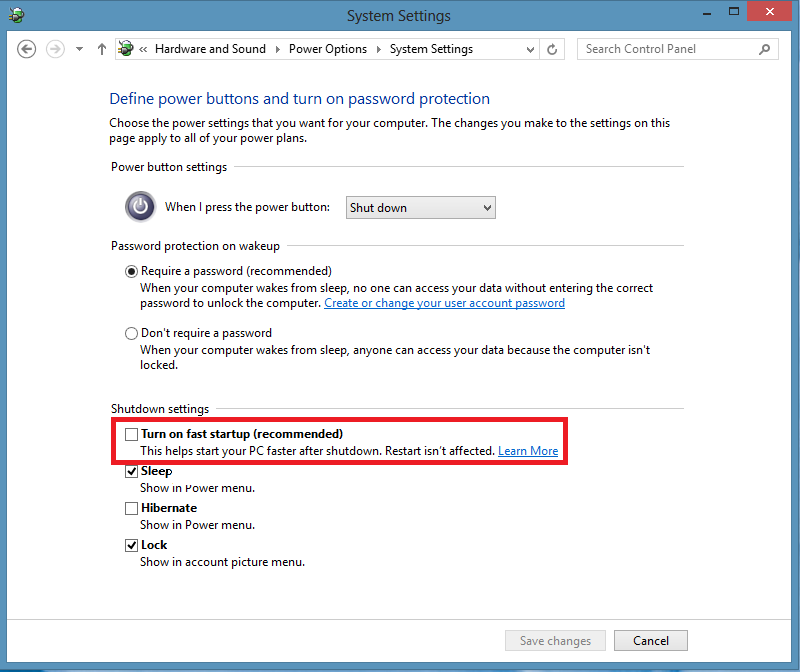The height and width of the screenshot is (672, 801).
Task: Click the System Settings title bar icon
Action: coord(16,15)
